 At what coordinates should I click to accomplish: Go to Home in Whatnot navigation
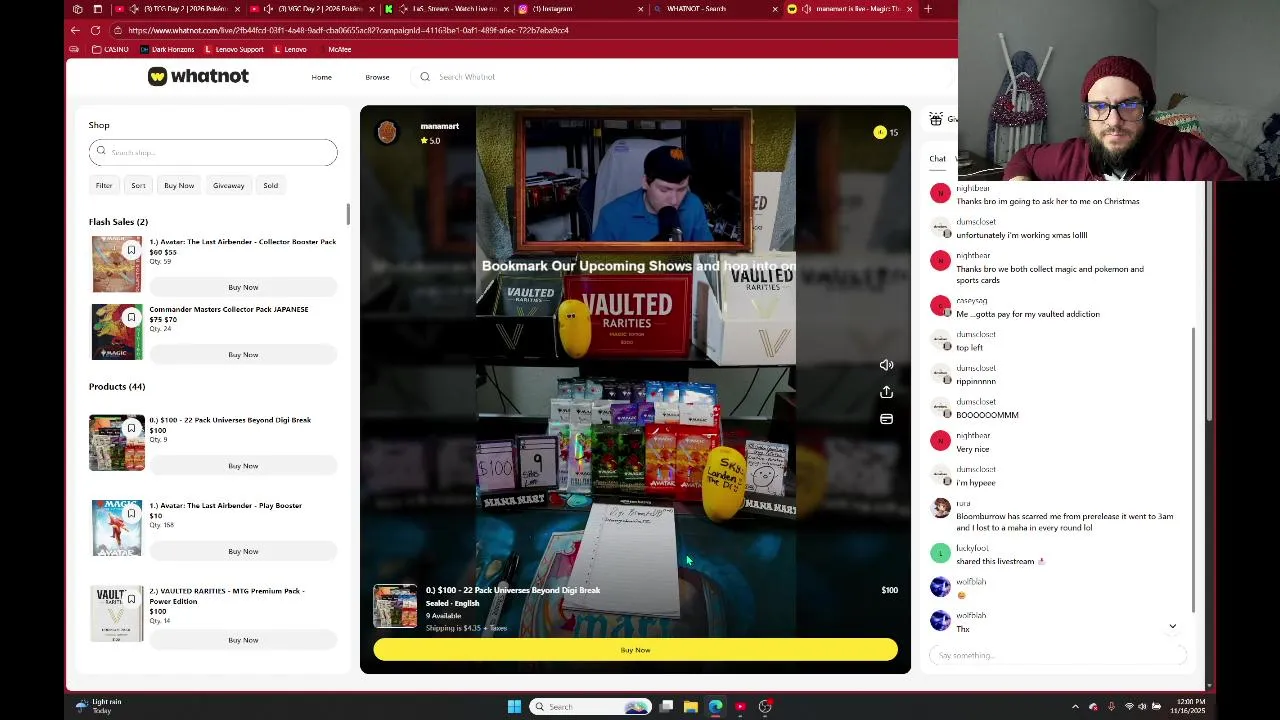[x=321, y=77]
